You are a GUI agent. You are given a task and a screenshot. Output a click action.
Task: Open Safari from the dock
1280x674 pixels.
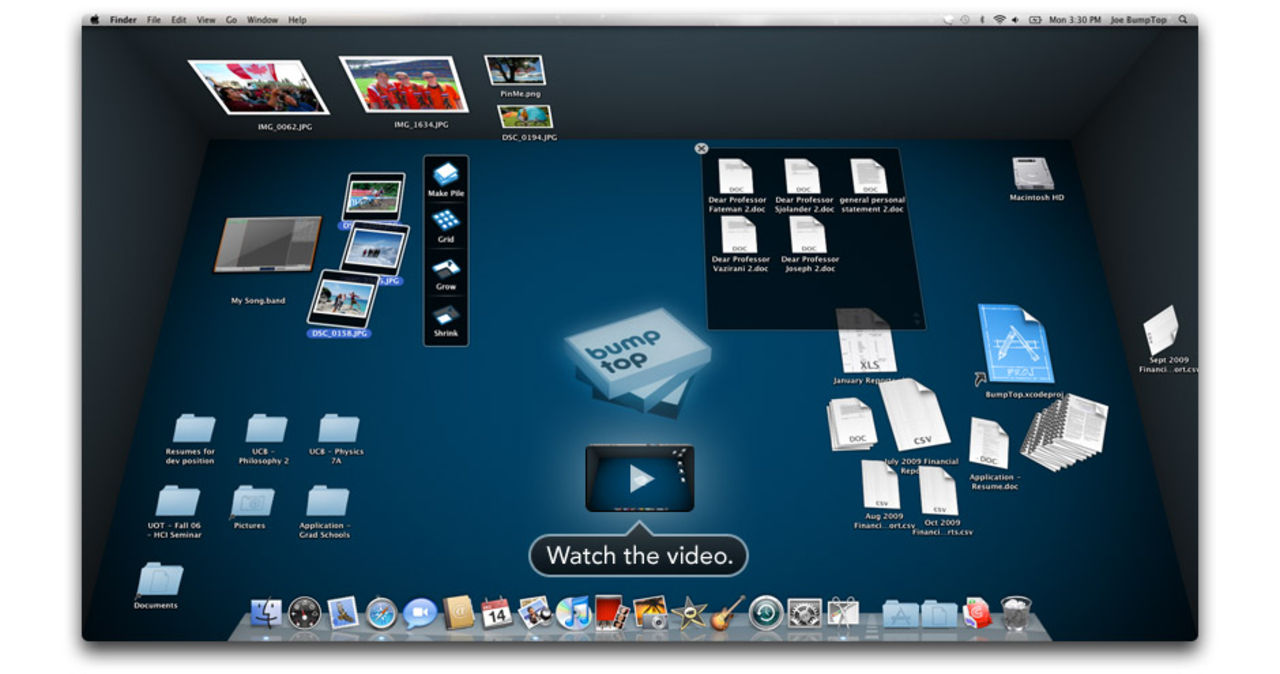[382, 612]
